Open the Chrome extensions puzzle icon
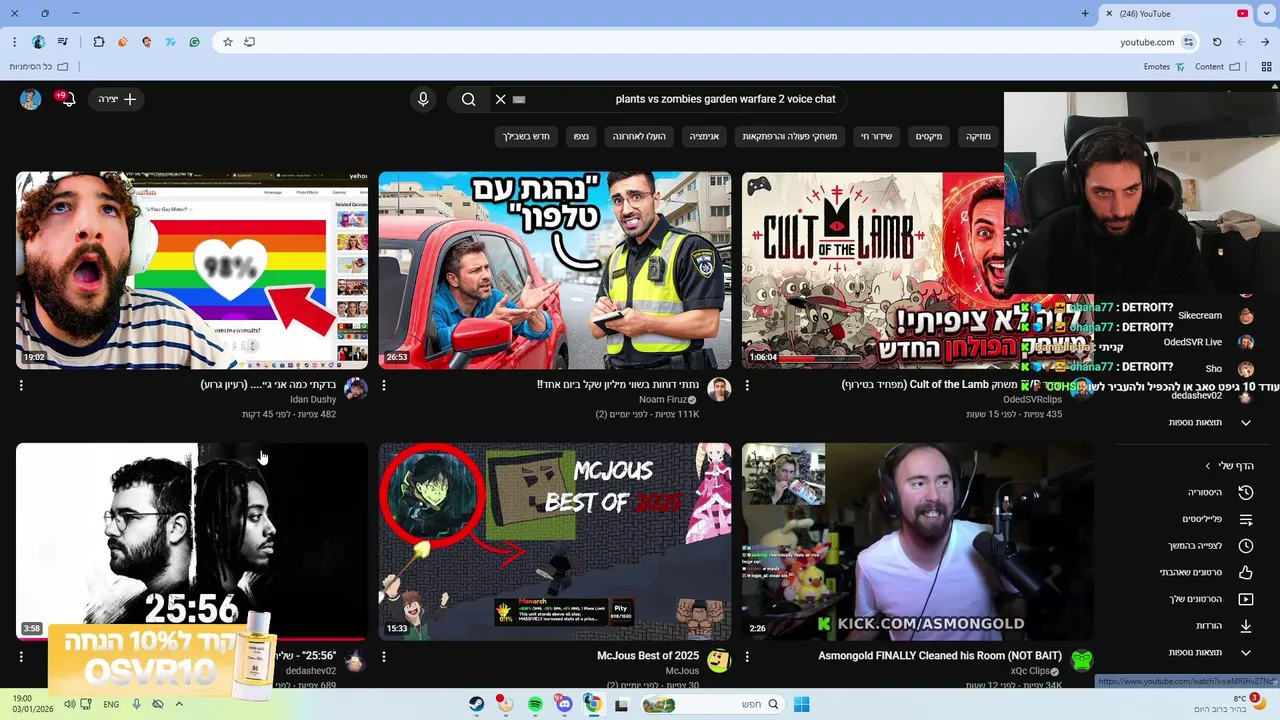This screenshot has width=1280, height=720. coord(98,42)
